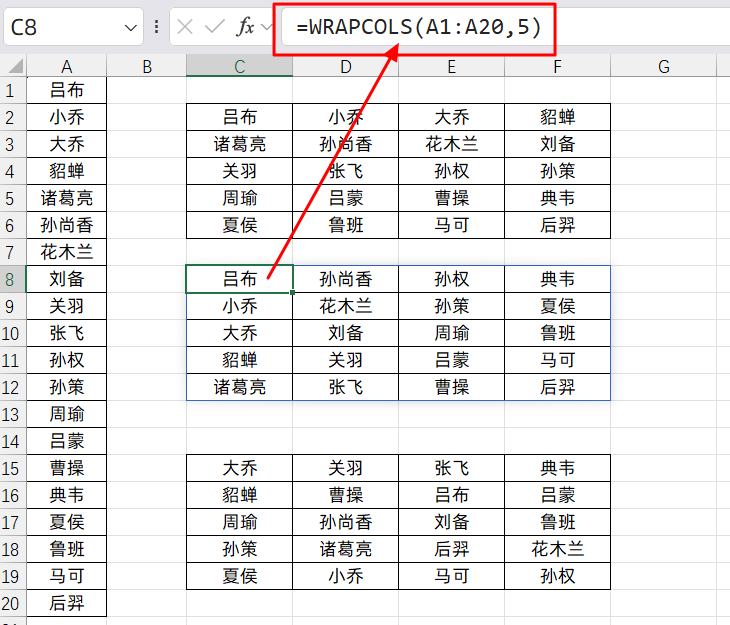Click cell A8 containing 刘备
Viewport: 730px width, 625px height.
coord(67,279)
